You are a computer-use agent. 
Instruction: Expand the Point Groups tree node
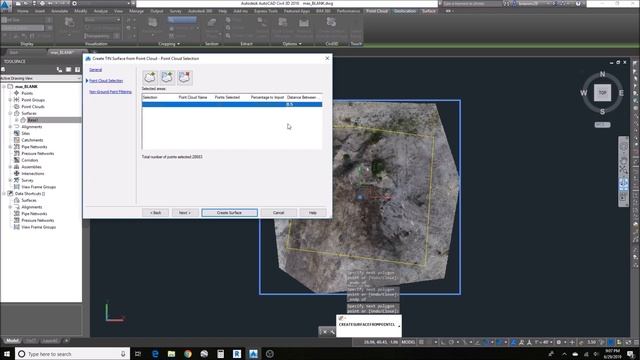point(10,100)
